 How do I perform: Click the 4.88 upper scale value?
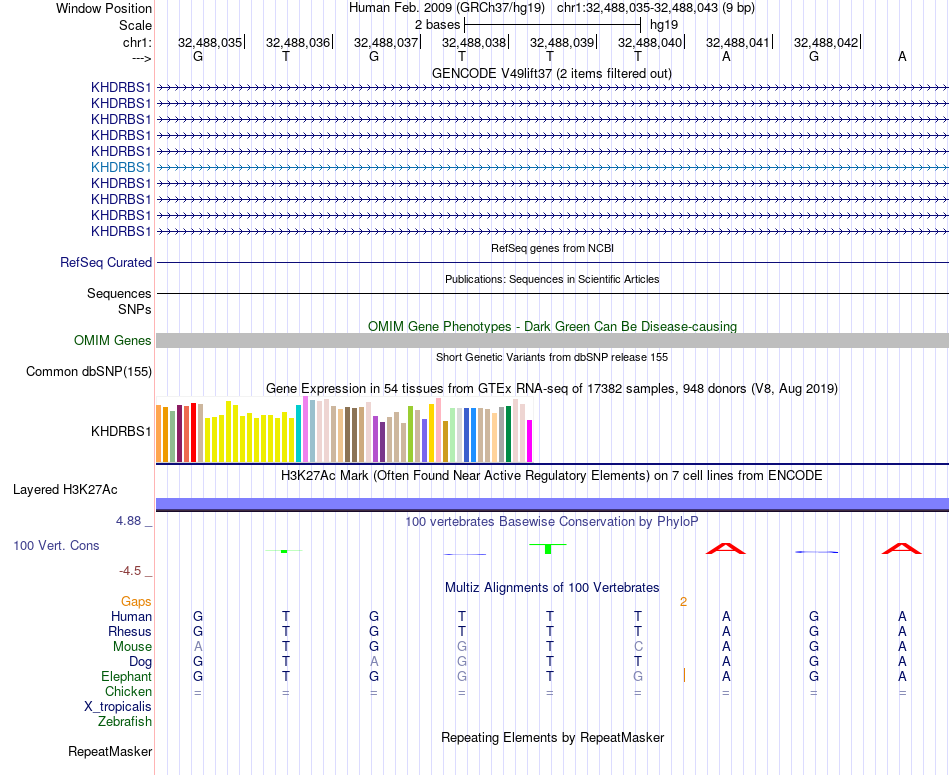[x=128, y=521]
